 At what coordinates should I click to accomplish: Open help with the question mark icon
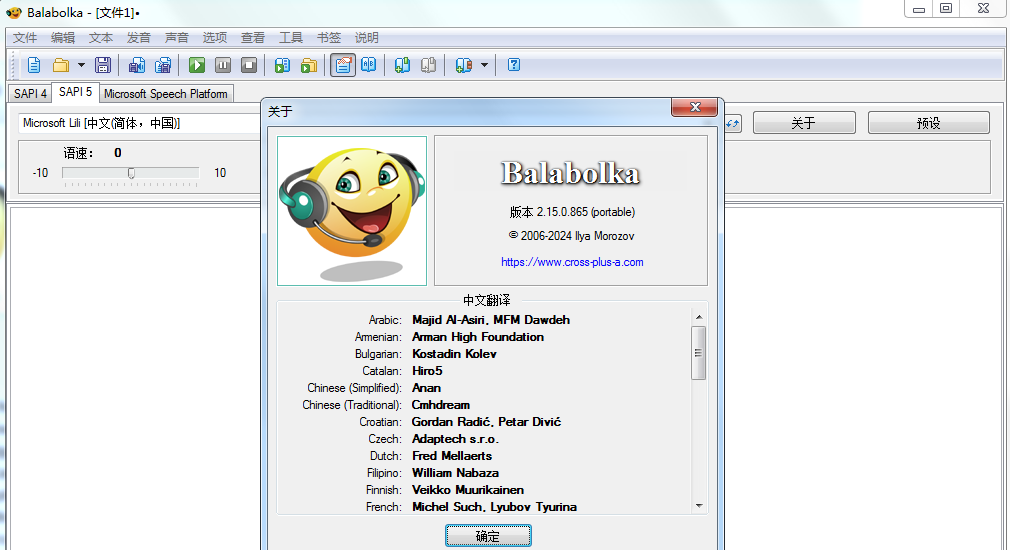click(x=513, y=65)
